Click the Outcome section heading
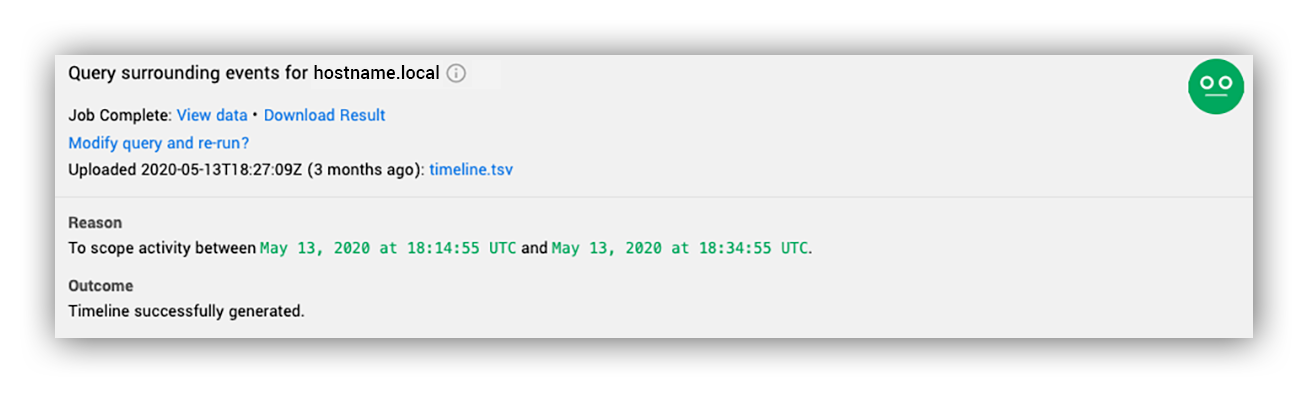1308x393 pixels. pos(100,286)
